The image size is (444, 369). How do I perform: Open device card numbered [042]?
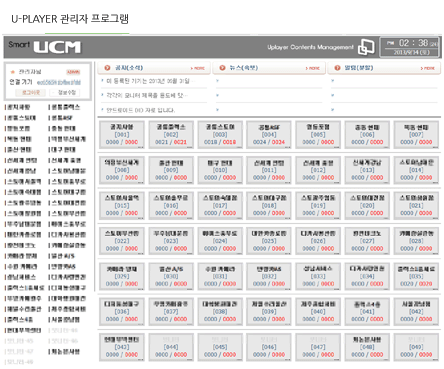(416, 312)
